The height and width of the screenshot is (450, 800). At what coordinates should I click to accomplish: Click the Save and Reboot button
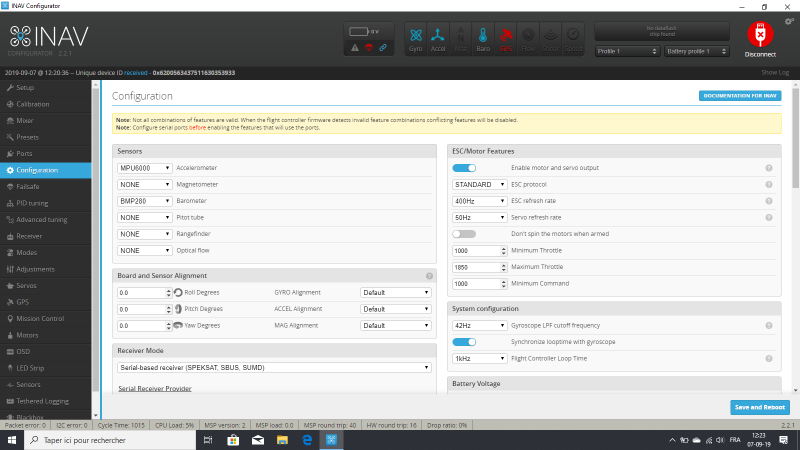(760, 407)
